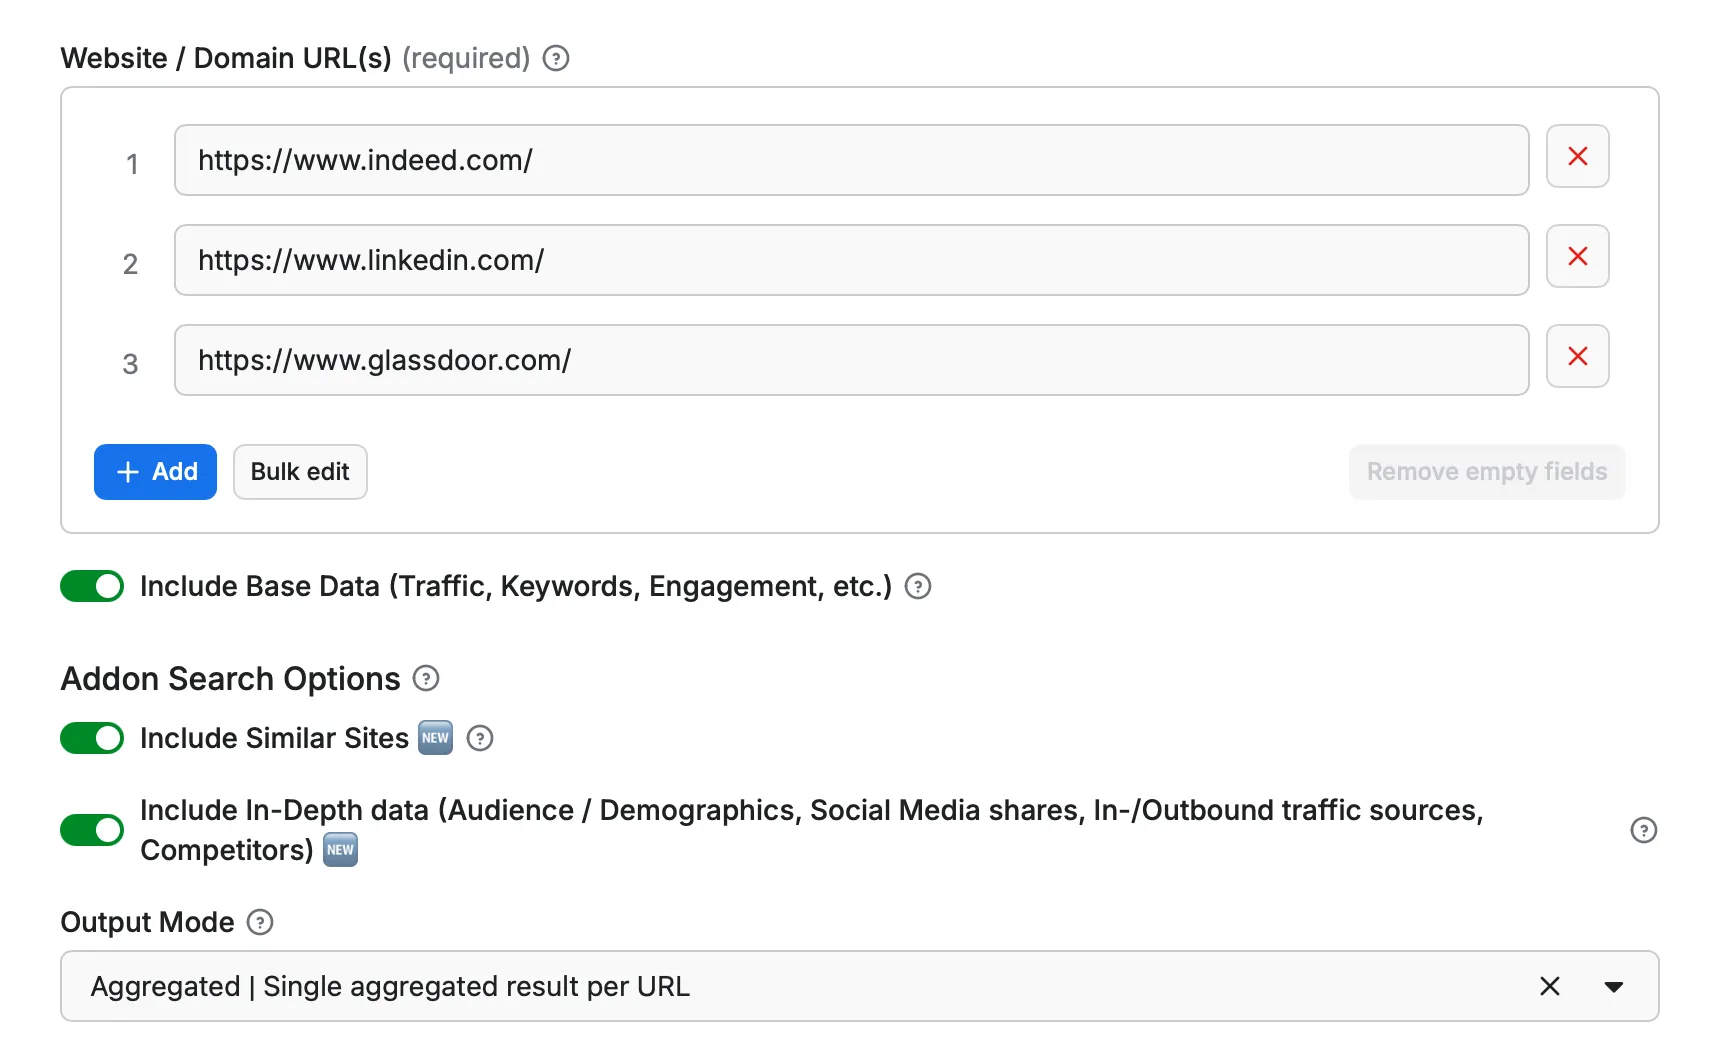The height and width of the screenshot is (1048, 1728).
Task: Click Remove empty fields
Action: 1486,471
